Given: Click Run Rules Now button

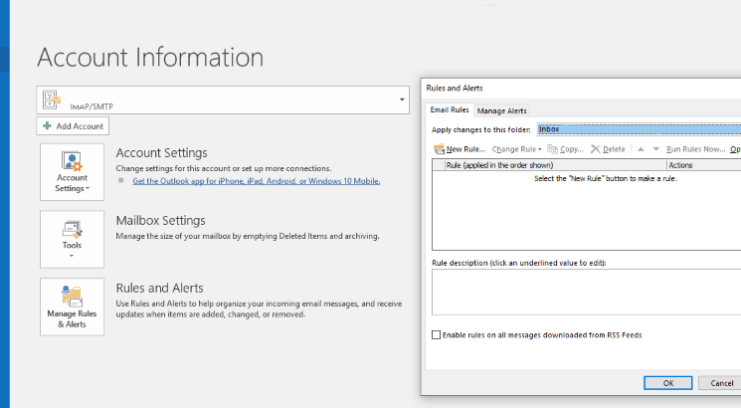Looking at the screenshot, I should (695, 149).
